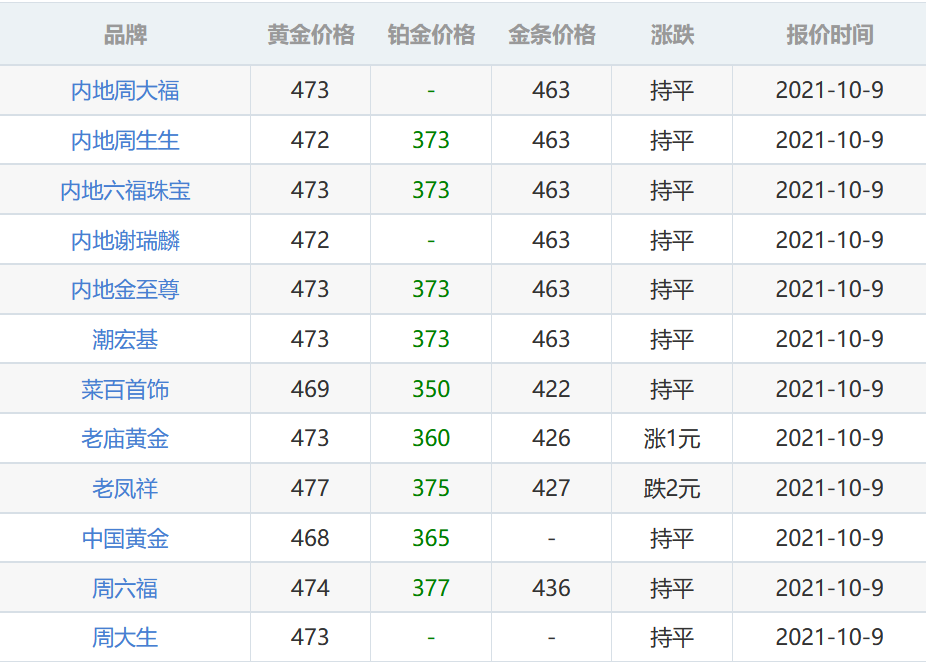Open the 老庙黄金 brand link
Screen dimensions: 926x662
coord(125,438)
